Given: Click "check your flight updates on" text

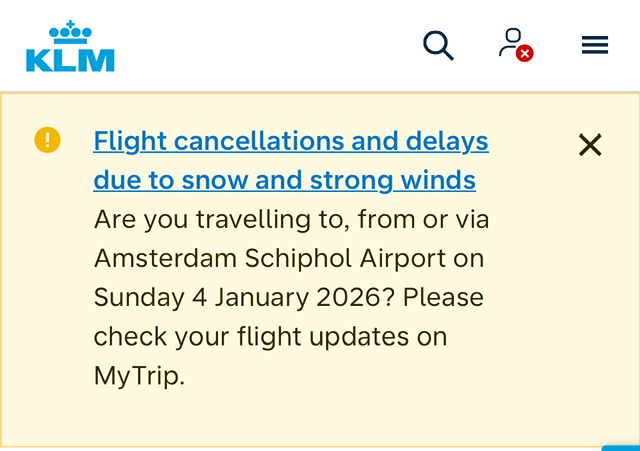Looking at the screenshot, I should tap(270, 337).
